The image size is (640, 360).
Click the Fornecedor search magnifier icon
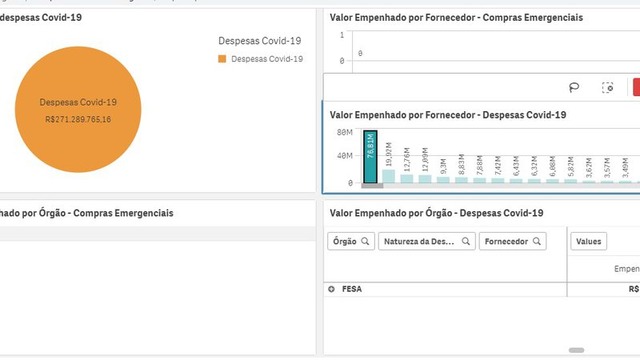(537, 241)
